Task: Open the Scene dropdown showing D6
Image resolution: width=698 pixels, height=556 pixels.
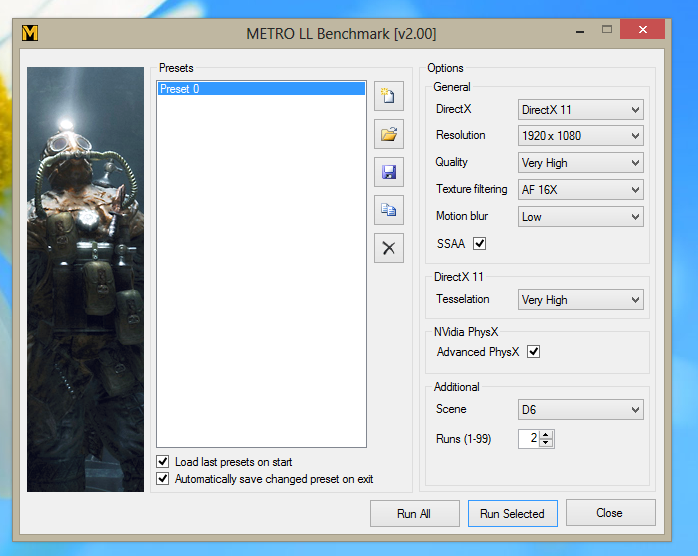Action: click(x=580, y=410)
